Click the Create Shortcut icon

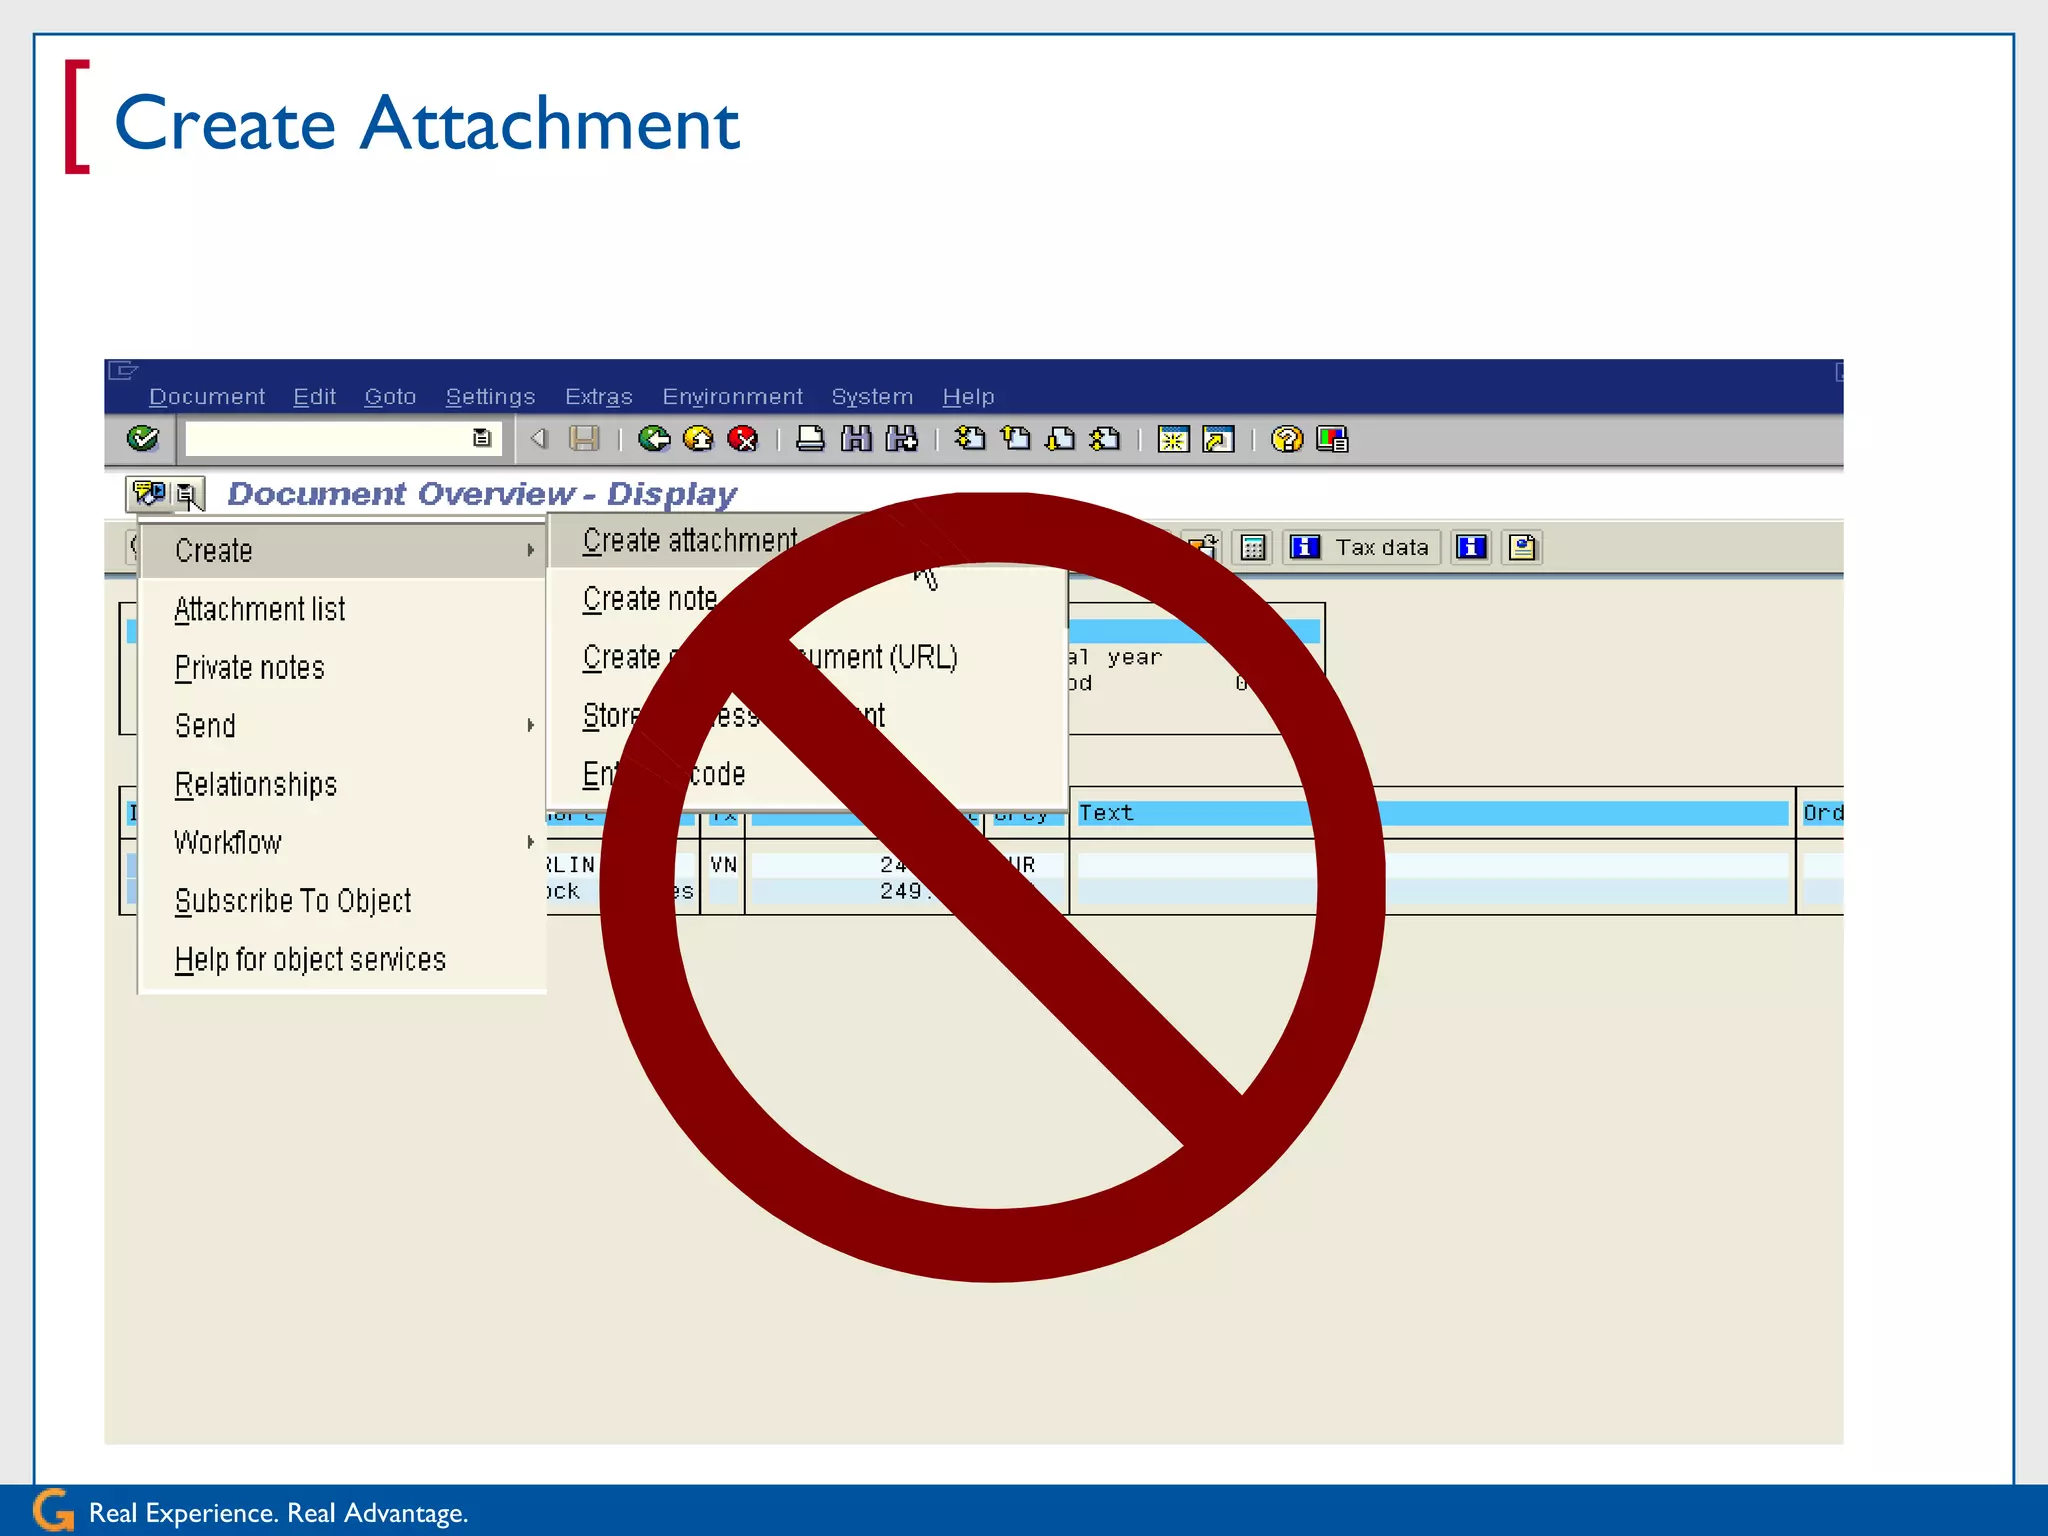click(x=1219, y=438)
